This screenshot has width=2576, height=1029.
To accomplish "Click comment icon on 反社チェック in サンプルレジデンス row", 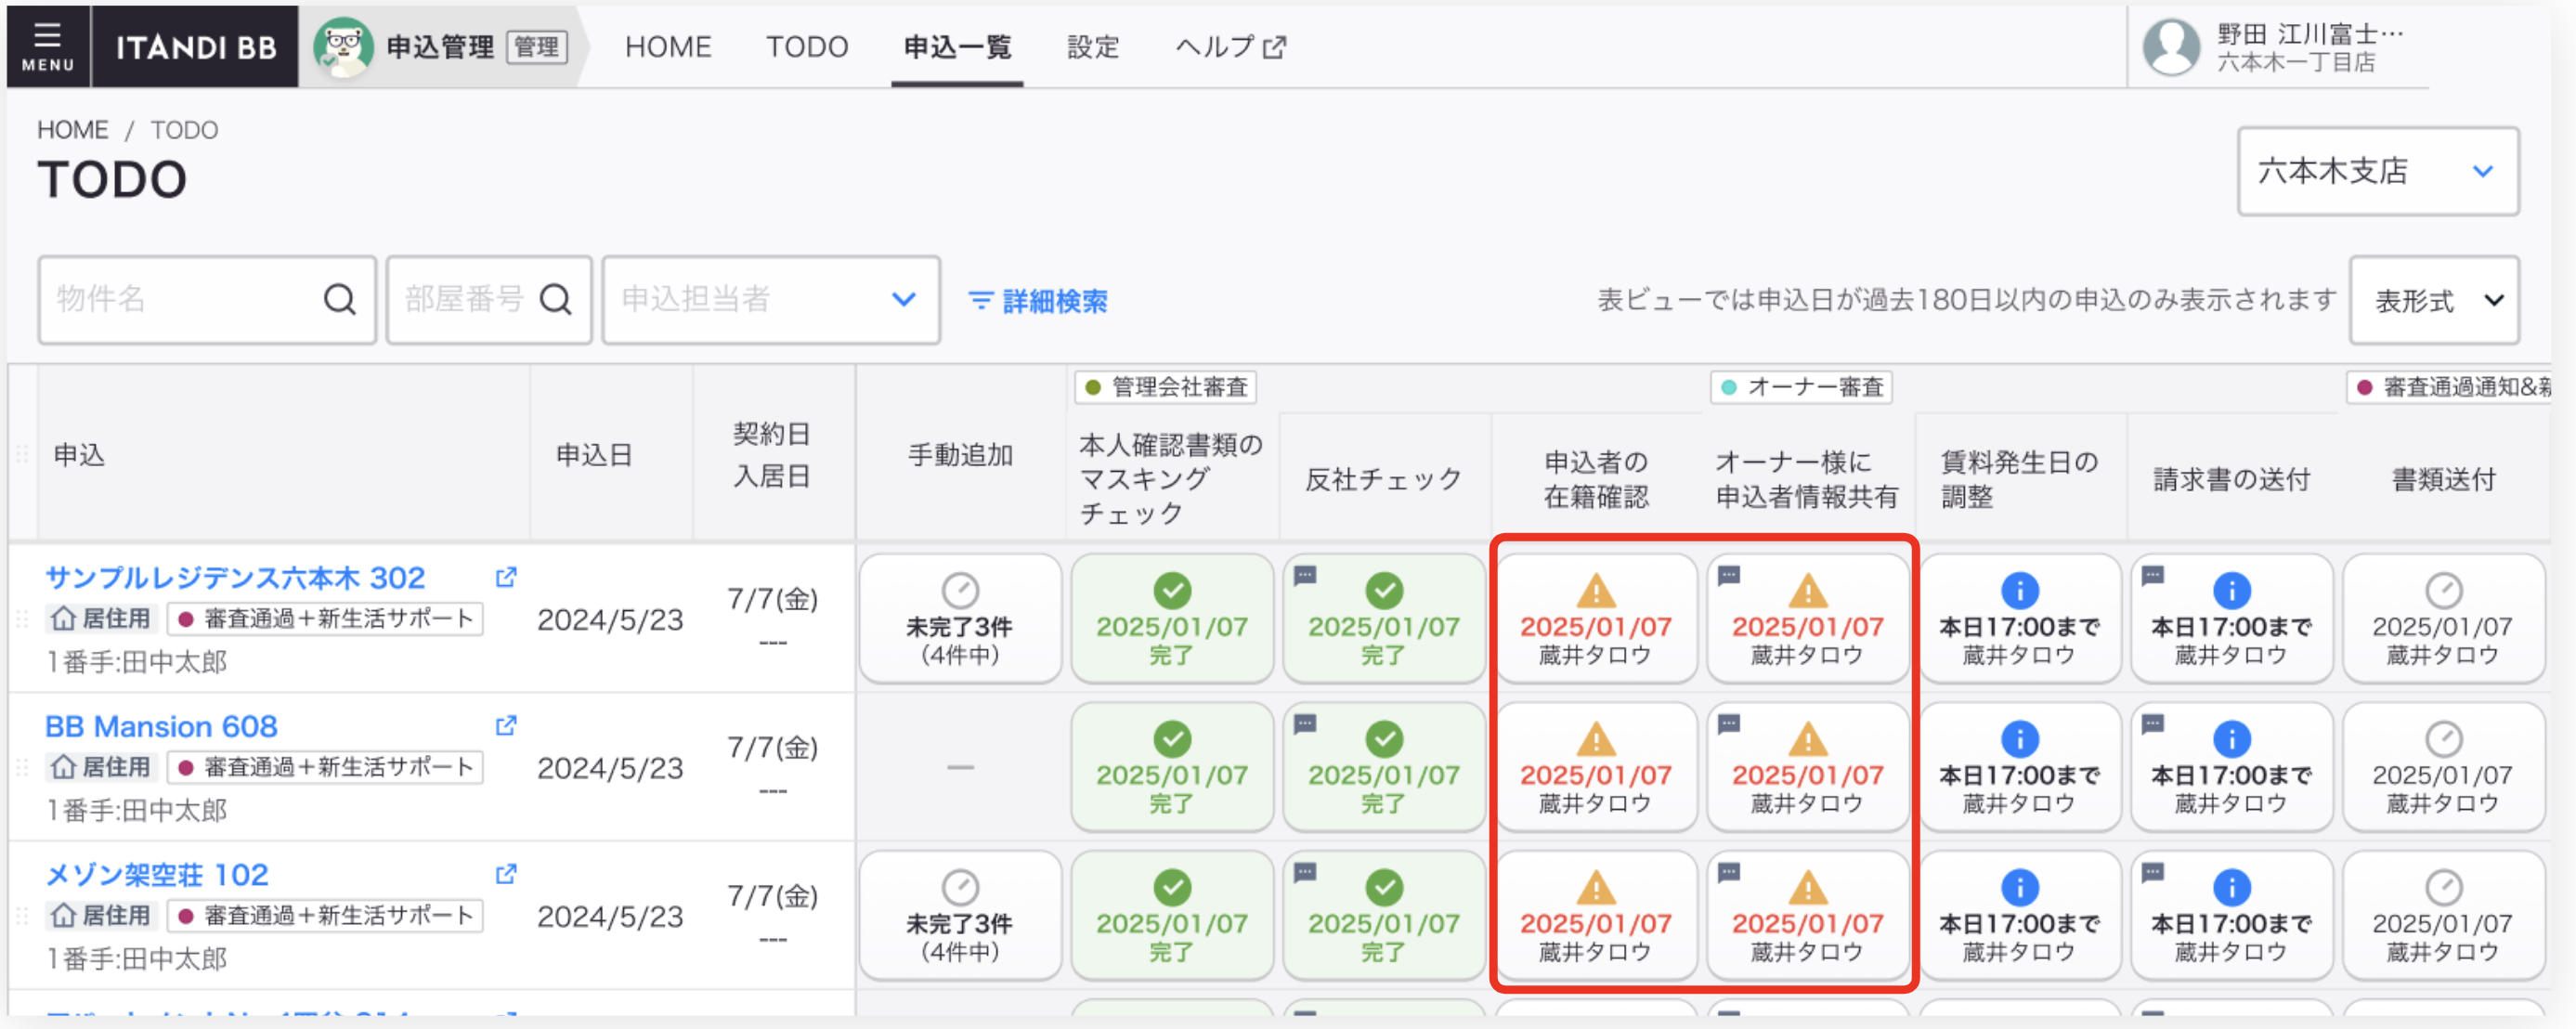I will (1305, 575).
